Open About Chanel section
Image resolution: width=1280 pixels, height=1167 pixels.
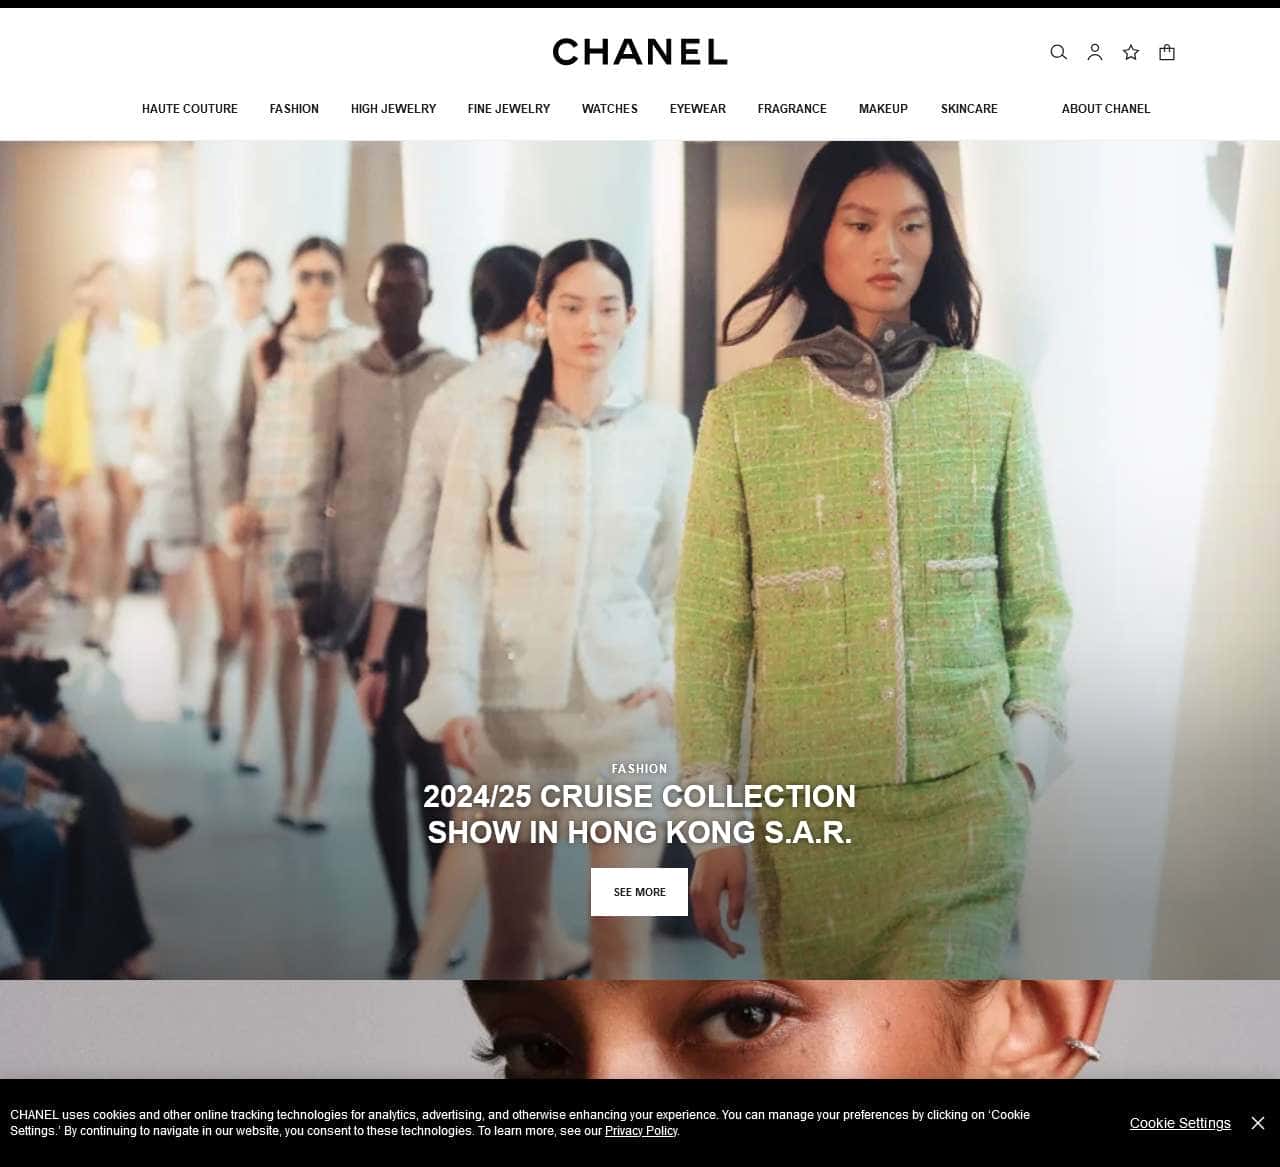coord(1106,108)
